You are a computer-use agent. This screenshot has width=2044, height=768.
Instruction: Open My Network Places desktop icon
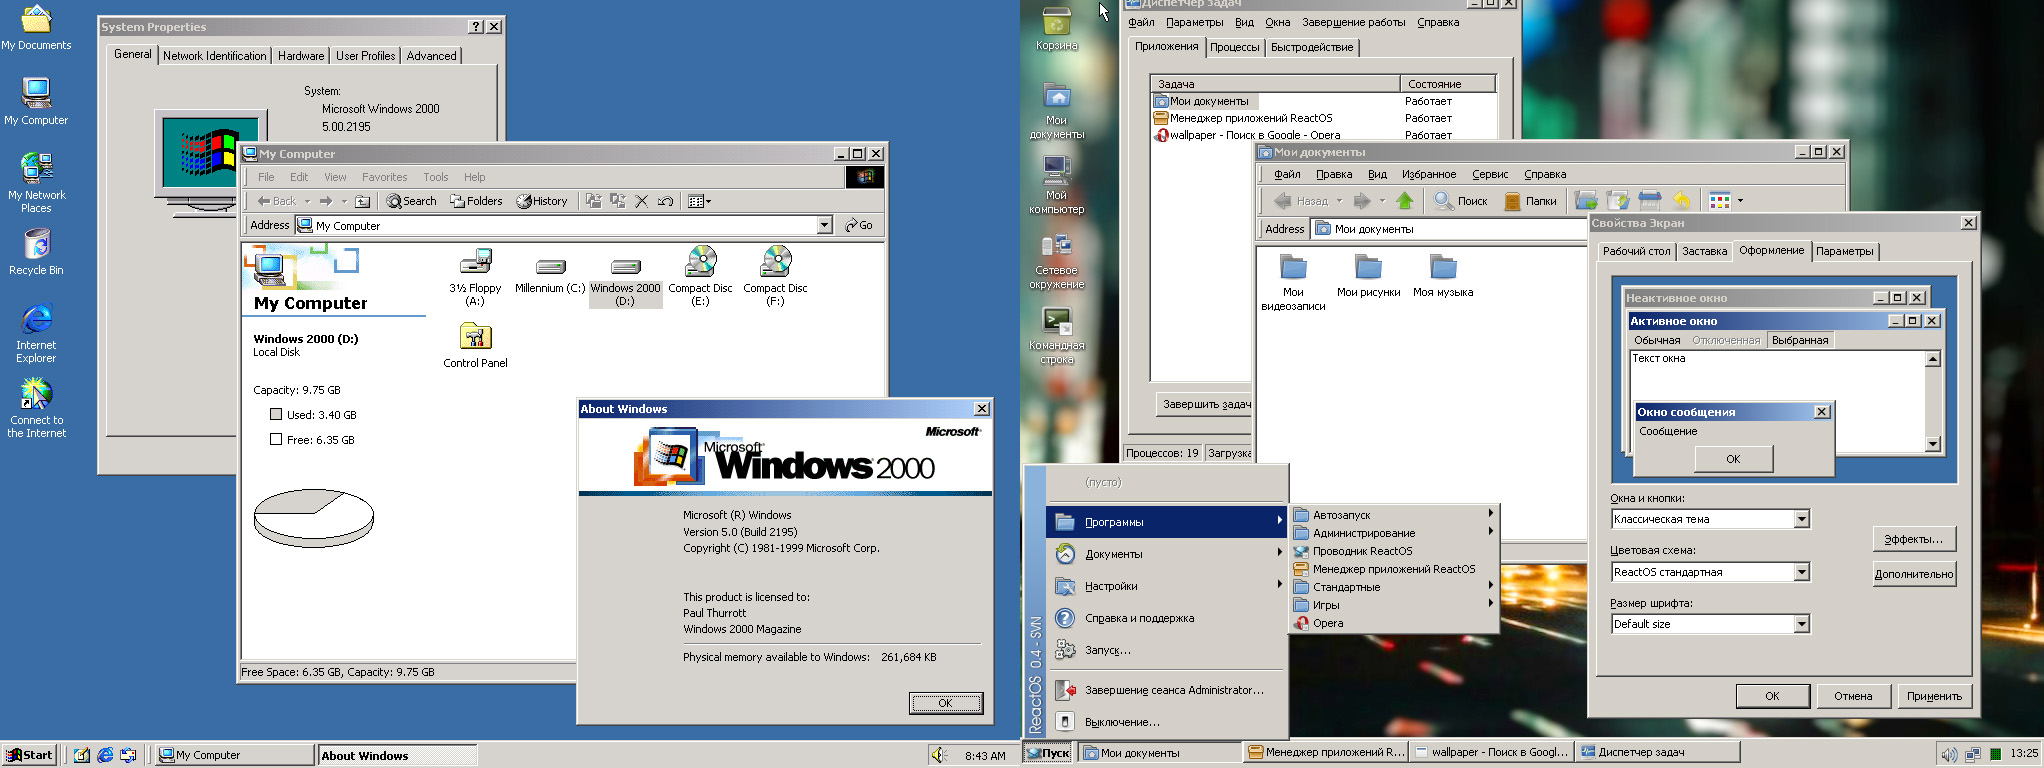(36, 182)
